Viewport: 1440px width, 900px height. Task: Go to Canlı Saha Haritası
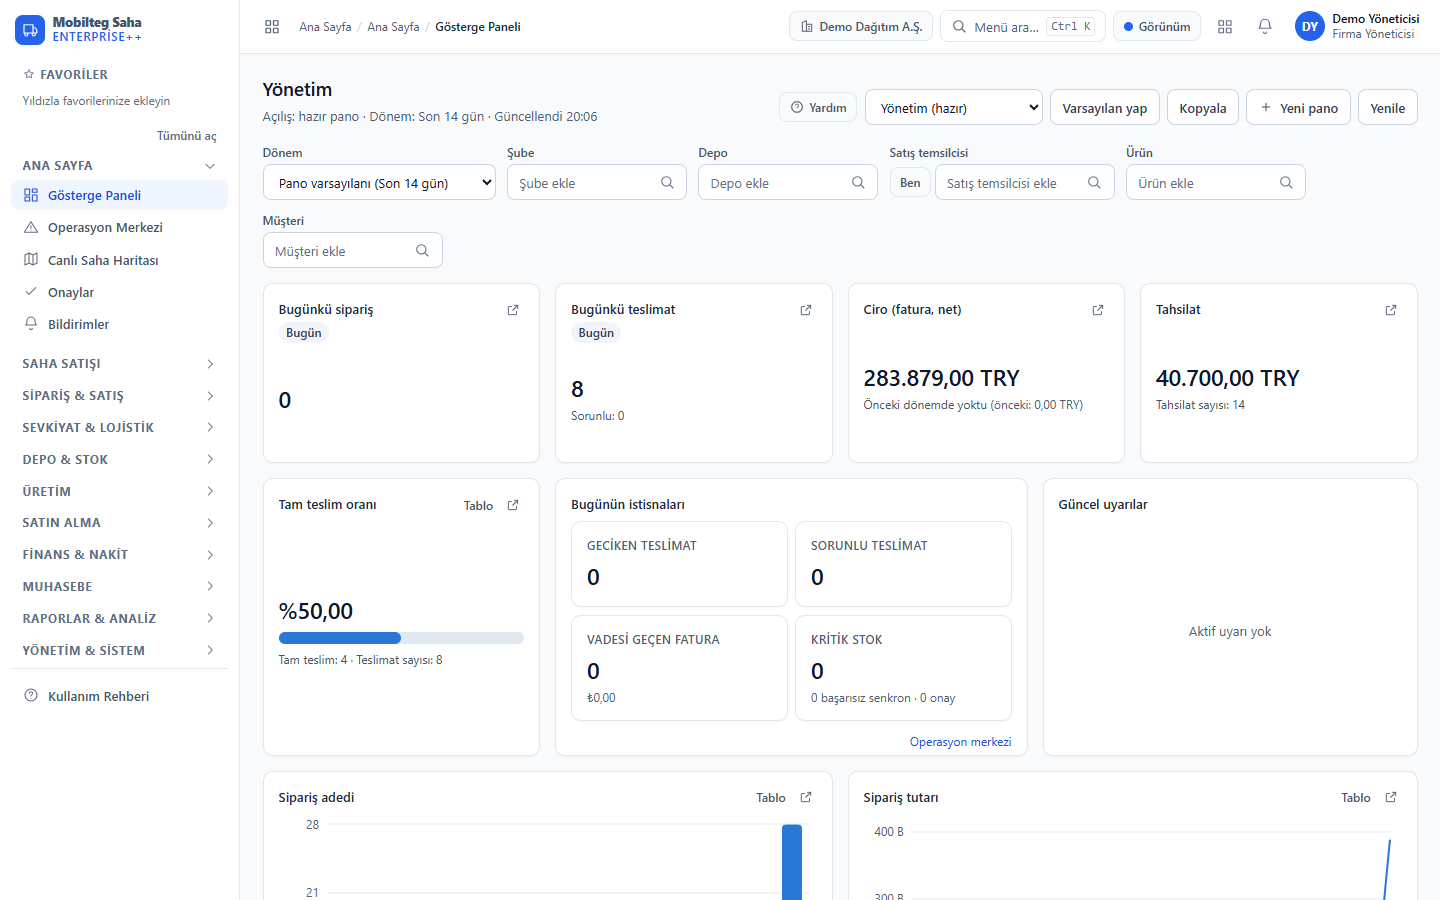[x=119, y=260]
